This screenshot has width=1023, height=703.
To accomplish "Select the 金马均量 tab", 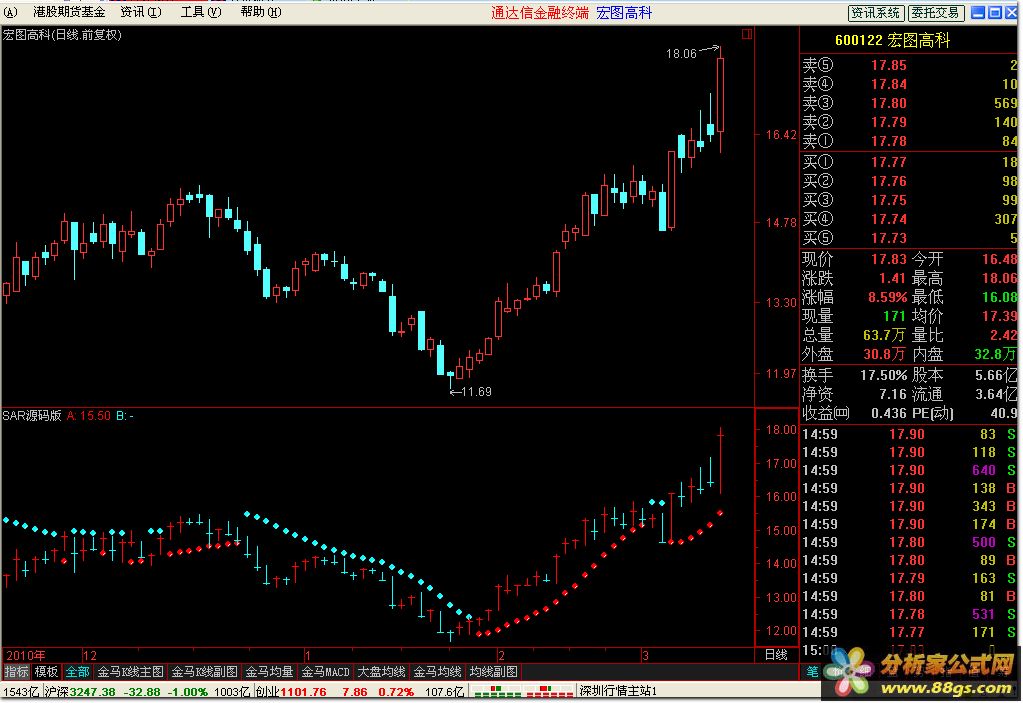I will (269, 672).
